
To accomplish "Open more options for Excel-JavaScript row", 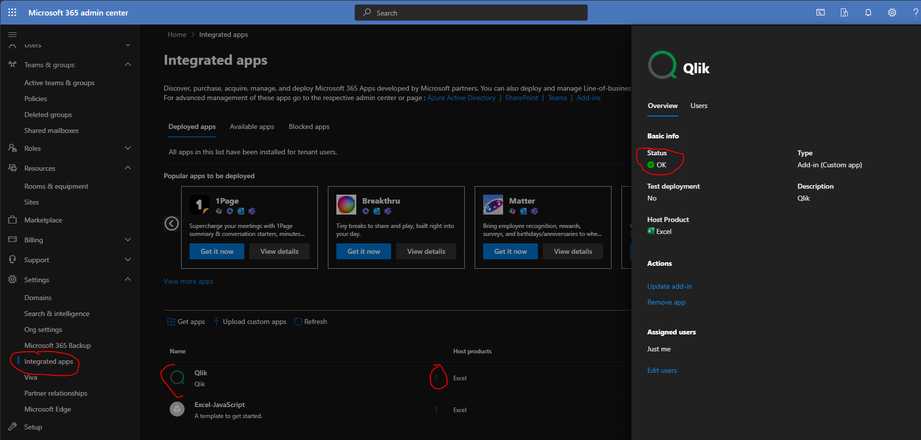I will (436, 409).
